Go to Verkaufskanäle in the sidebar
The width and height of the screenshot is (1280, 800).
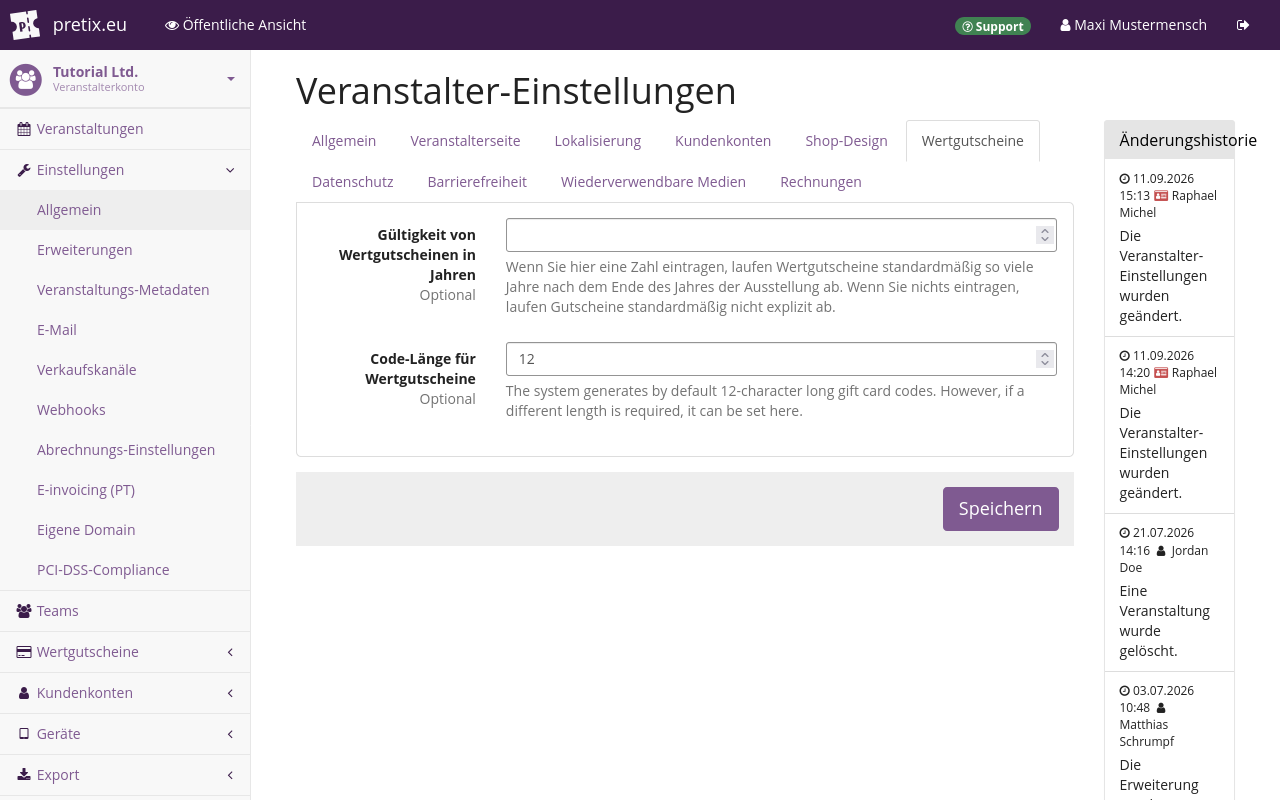(x=125, y=370)
